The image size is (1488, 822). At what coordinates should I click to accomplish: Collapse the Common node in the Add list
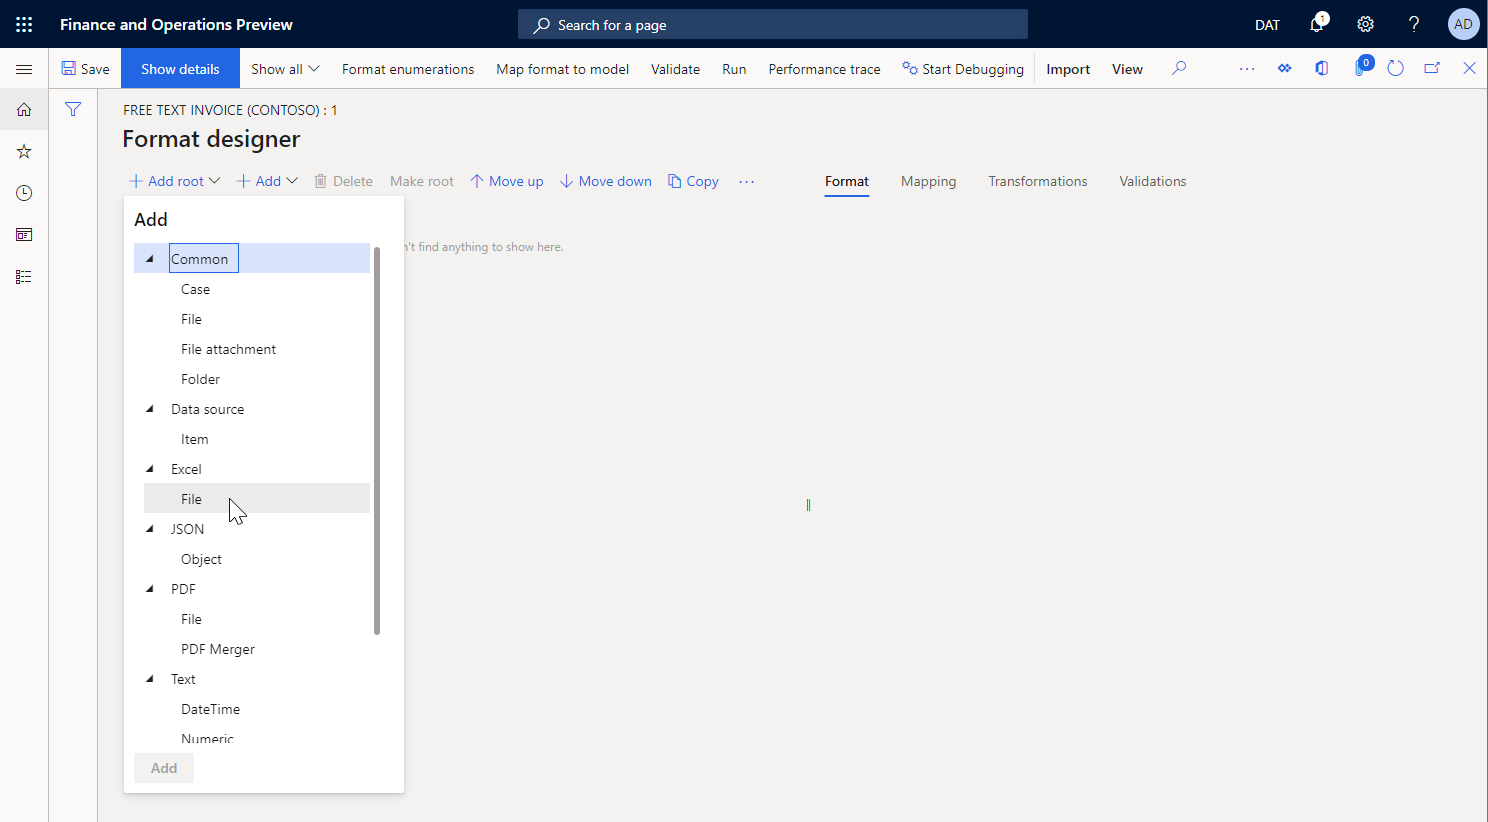(x=150, y=257)
